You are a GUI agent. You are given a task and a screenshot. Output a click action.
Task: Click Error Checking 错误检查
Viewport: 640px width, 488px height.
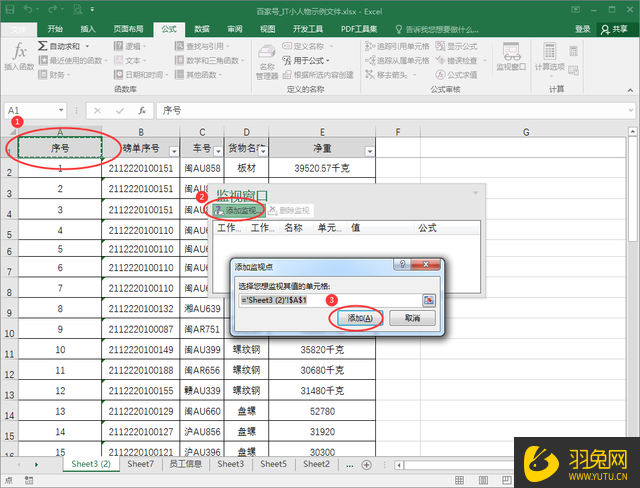click(x=461, y=60)
